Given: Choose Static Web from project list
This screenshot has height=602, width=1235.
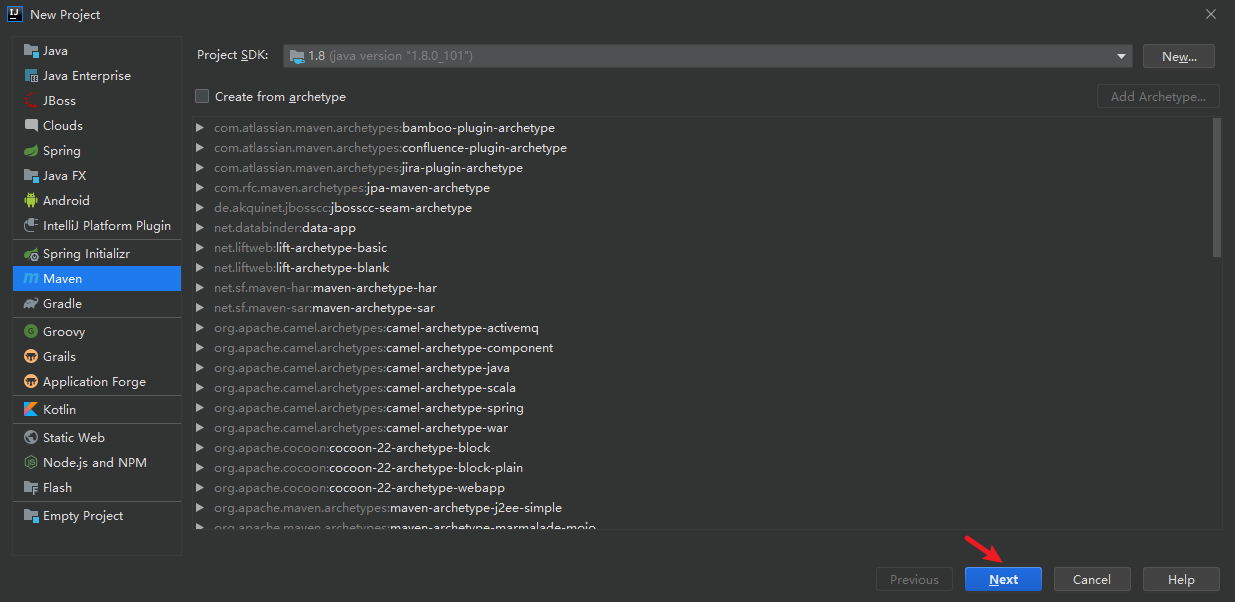Looking at the screenshot, I should [x=73, y=438].
